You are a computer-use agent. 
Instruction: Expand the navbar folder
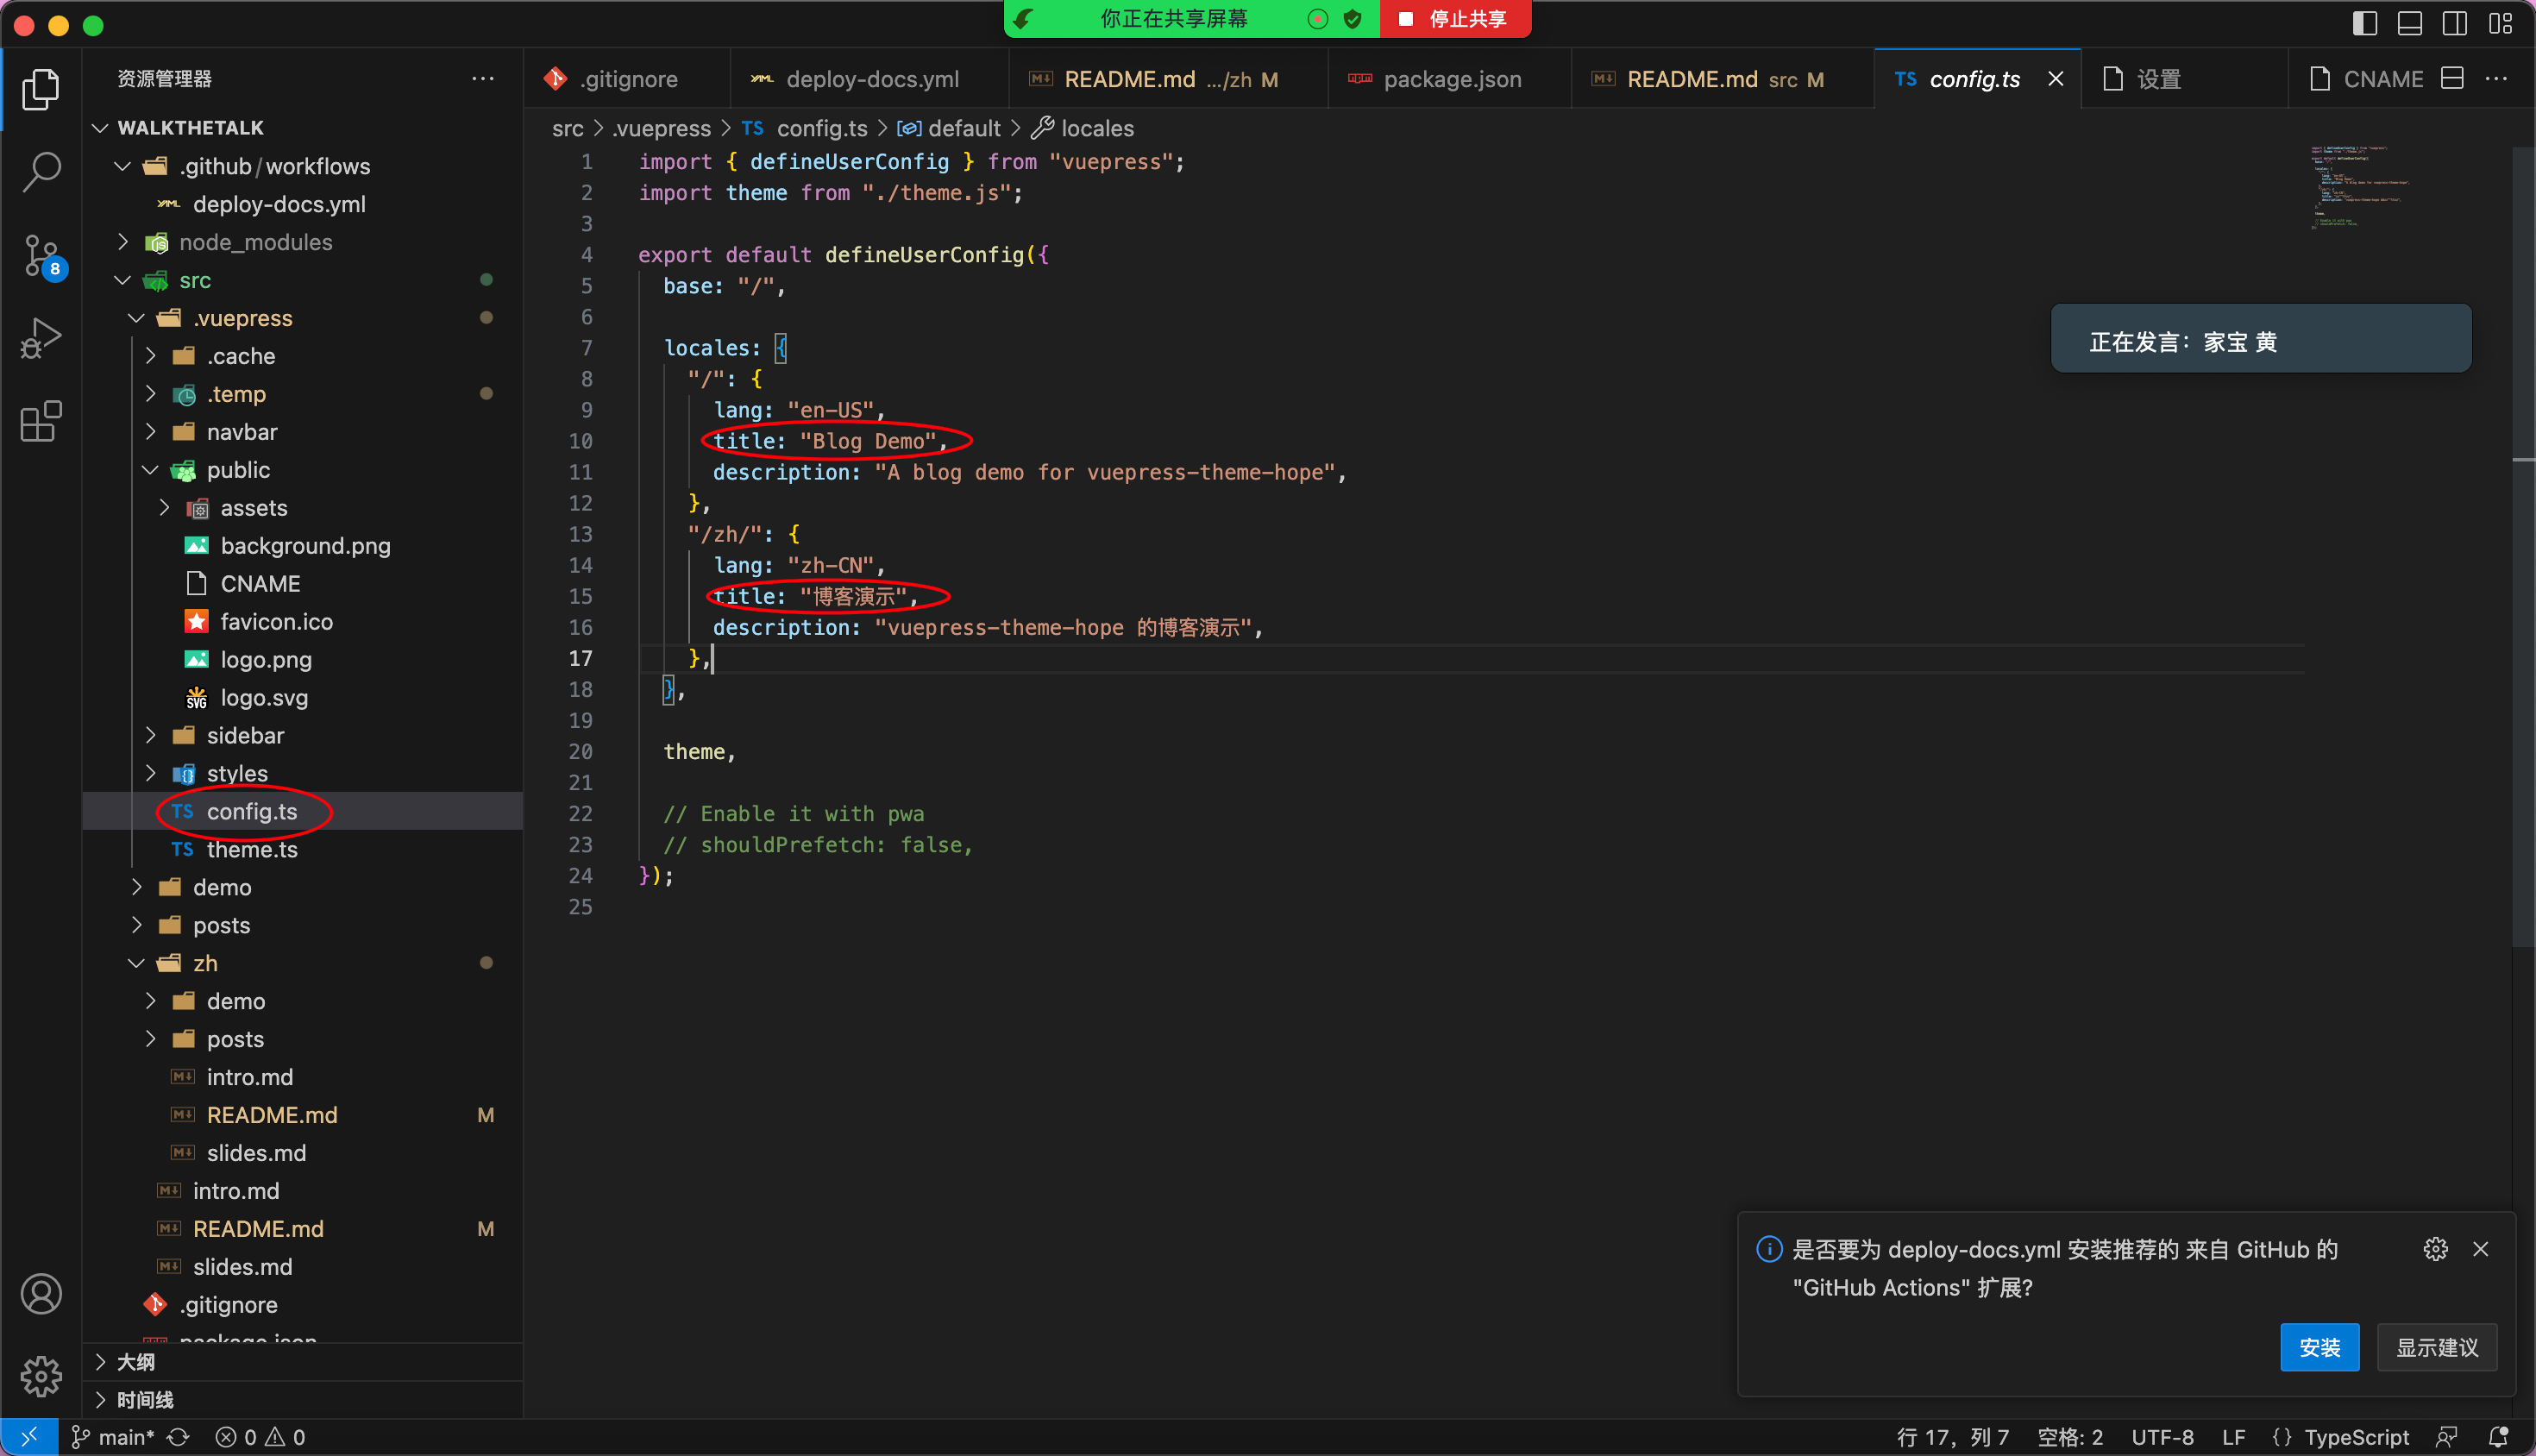(x=151, y=432)
